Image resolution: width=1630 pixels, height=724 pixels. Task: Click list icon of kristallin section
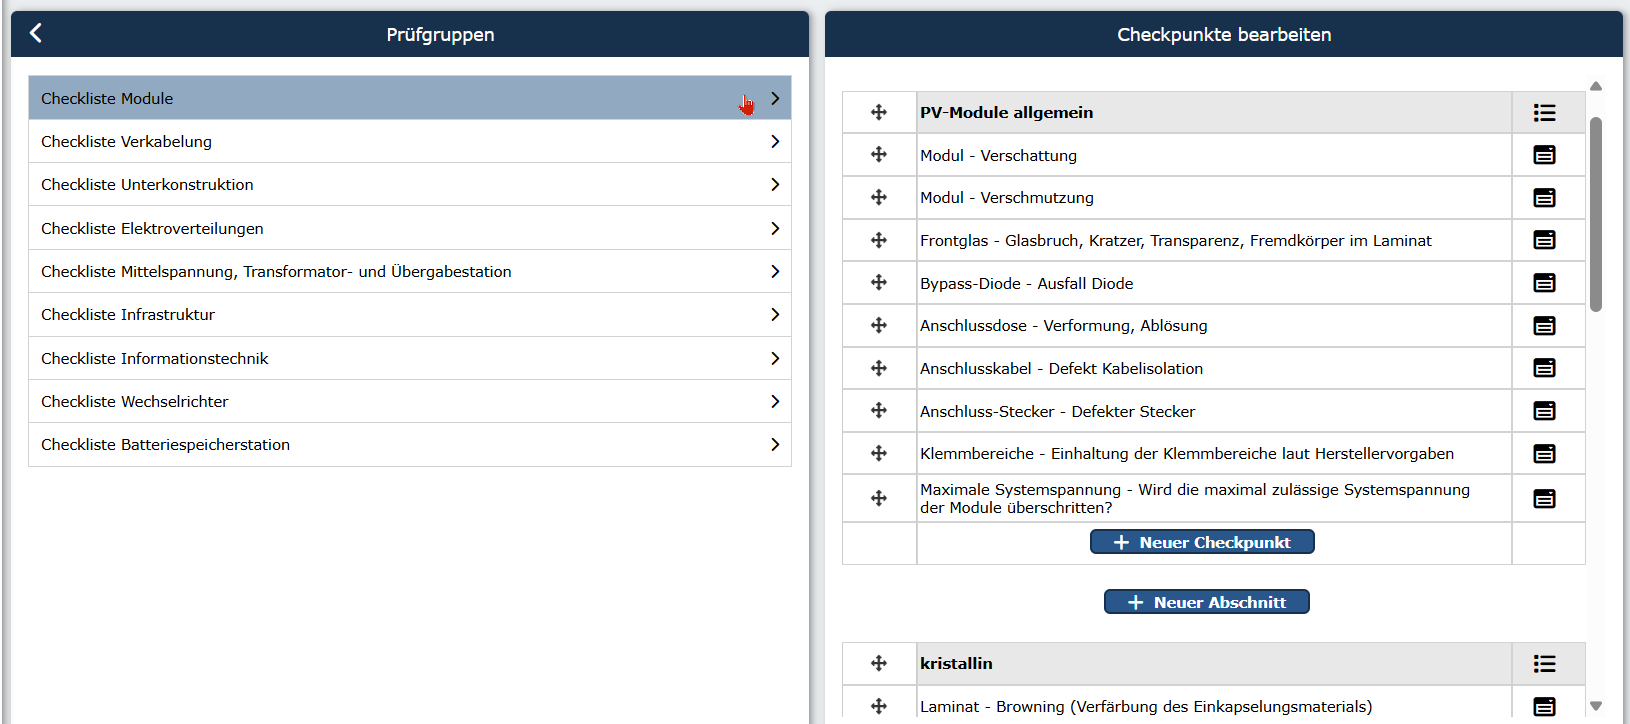click(1544, 664)
